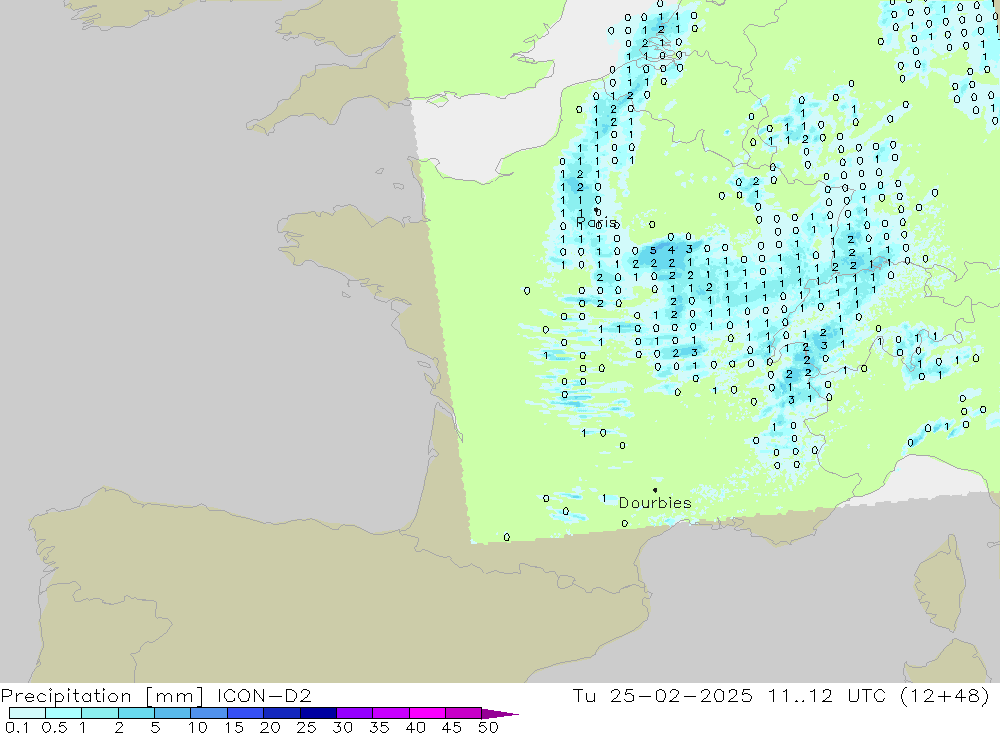This screenshot has height=733, width=1000.
Task: Pick the 35–40 mm legend swatch
Action: coord(391,713)
